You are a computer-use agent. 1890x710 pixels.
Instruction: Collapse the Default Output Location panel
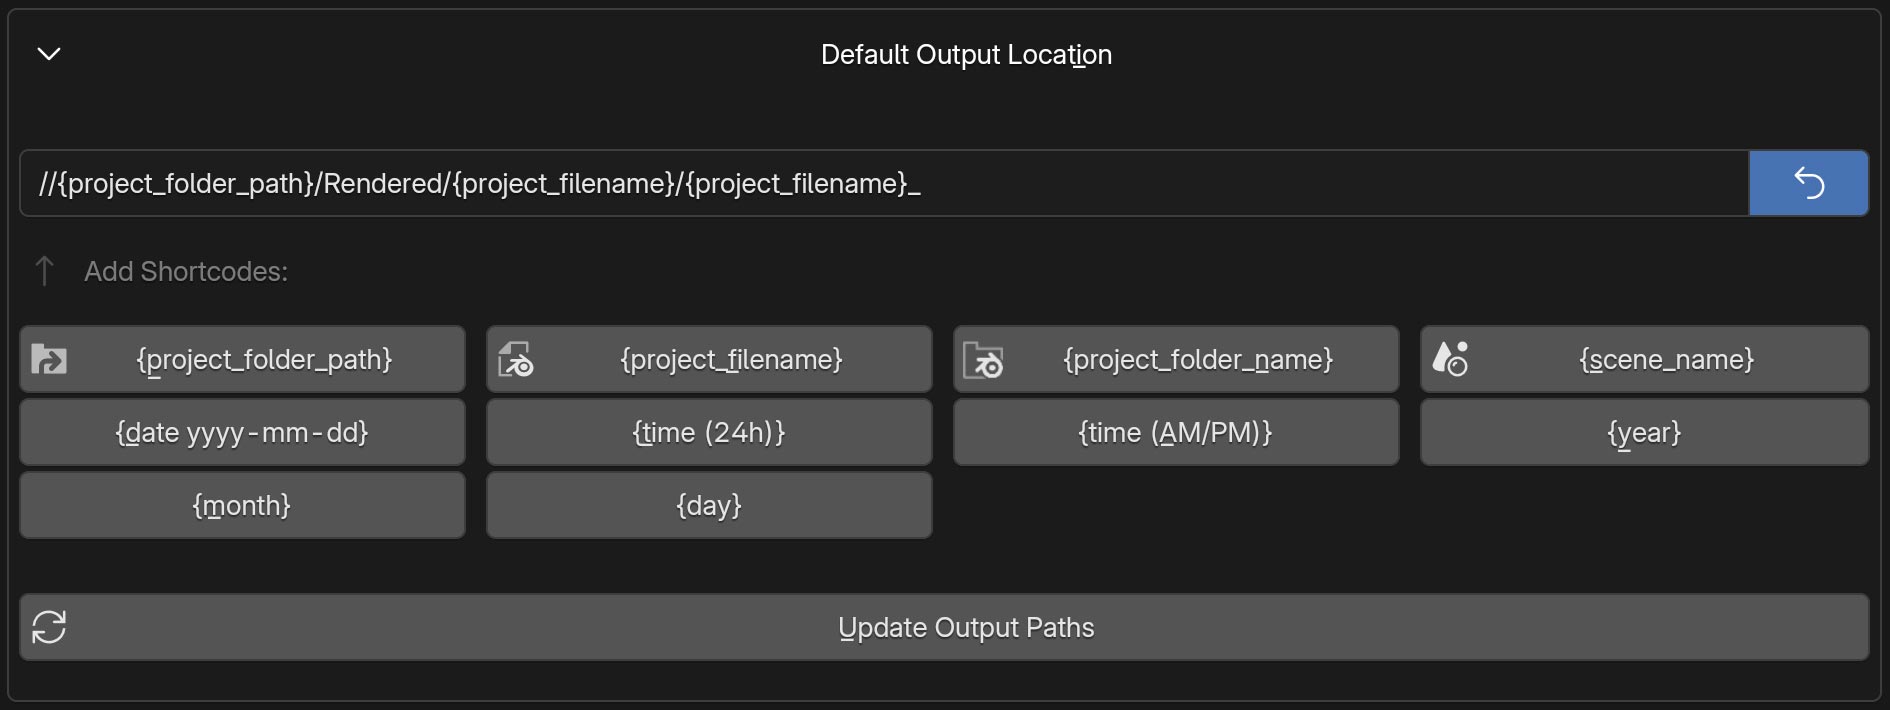click(x=47, y=55)
